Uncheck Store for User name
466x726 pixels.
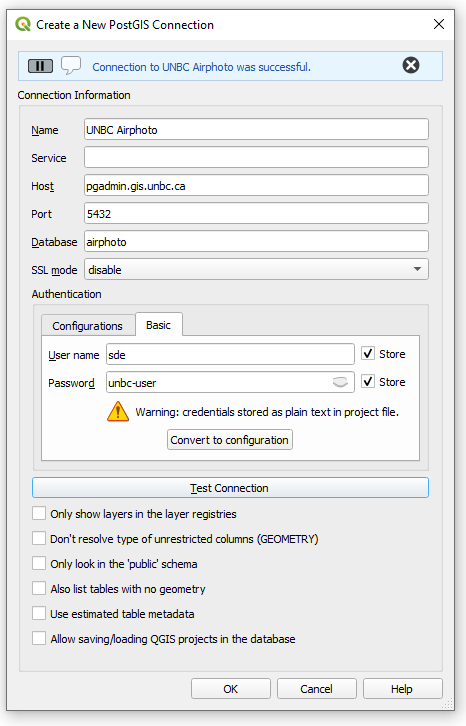tap(368, 354)
